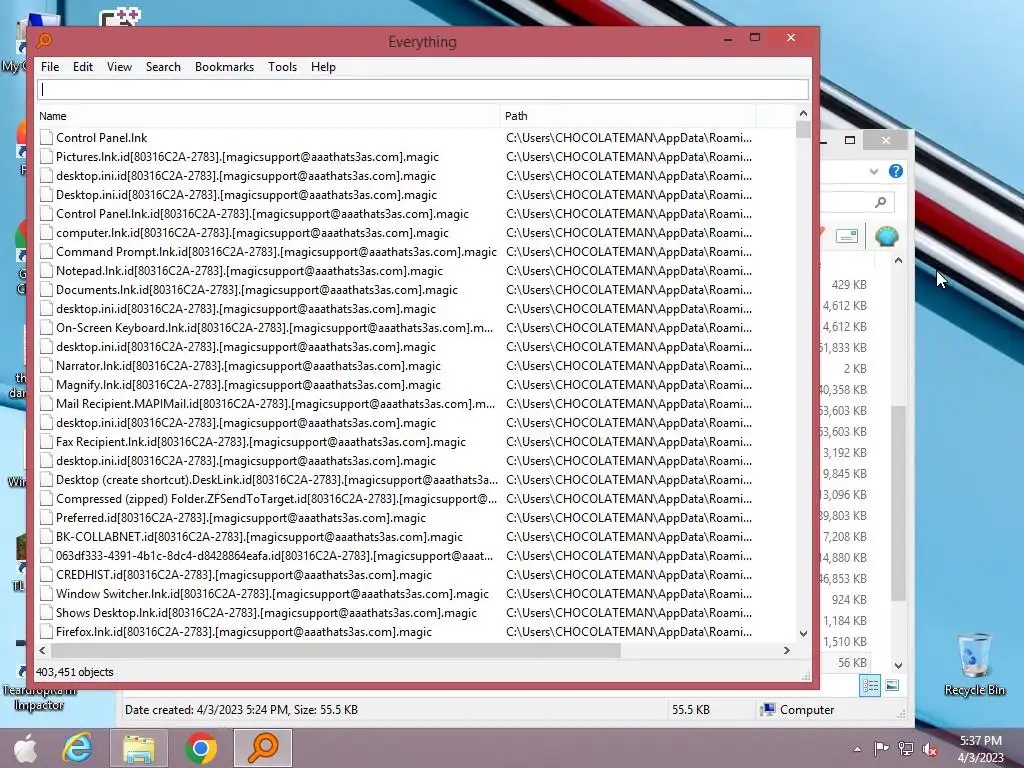Open the Help menu
This screenshot has height=768, width=1024.
(323, 67)
